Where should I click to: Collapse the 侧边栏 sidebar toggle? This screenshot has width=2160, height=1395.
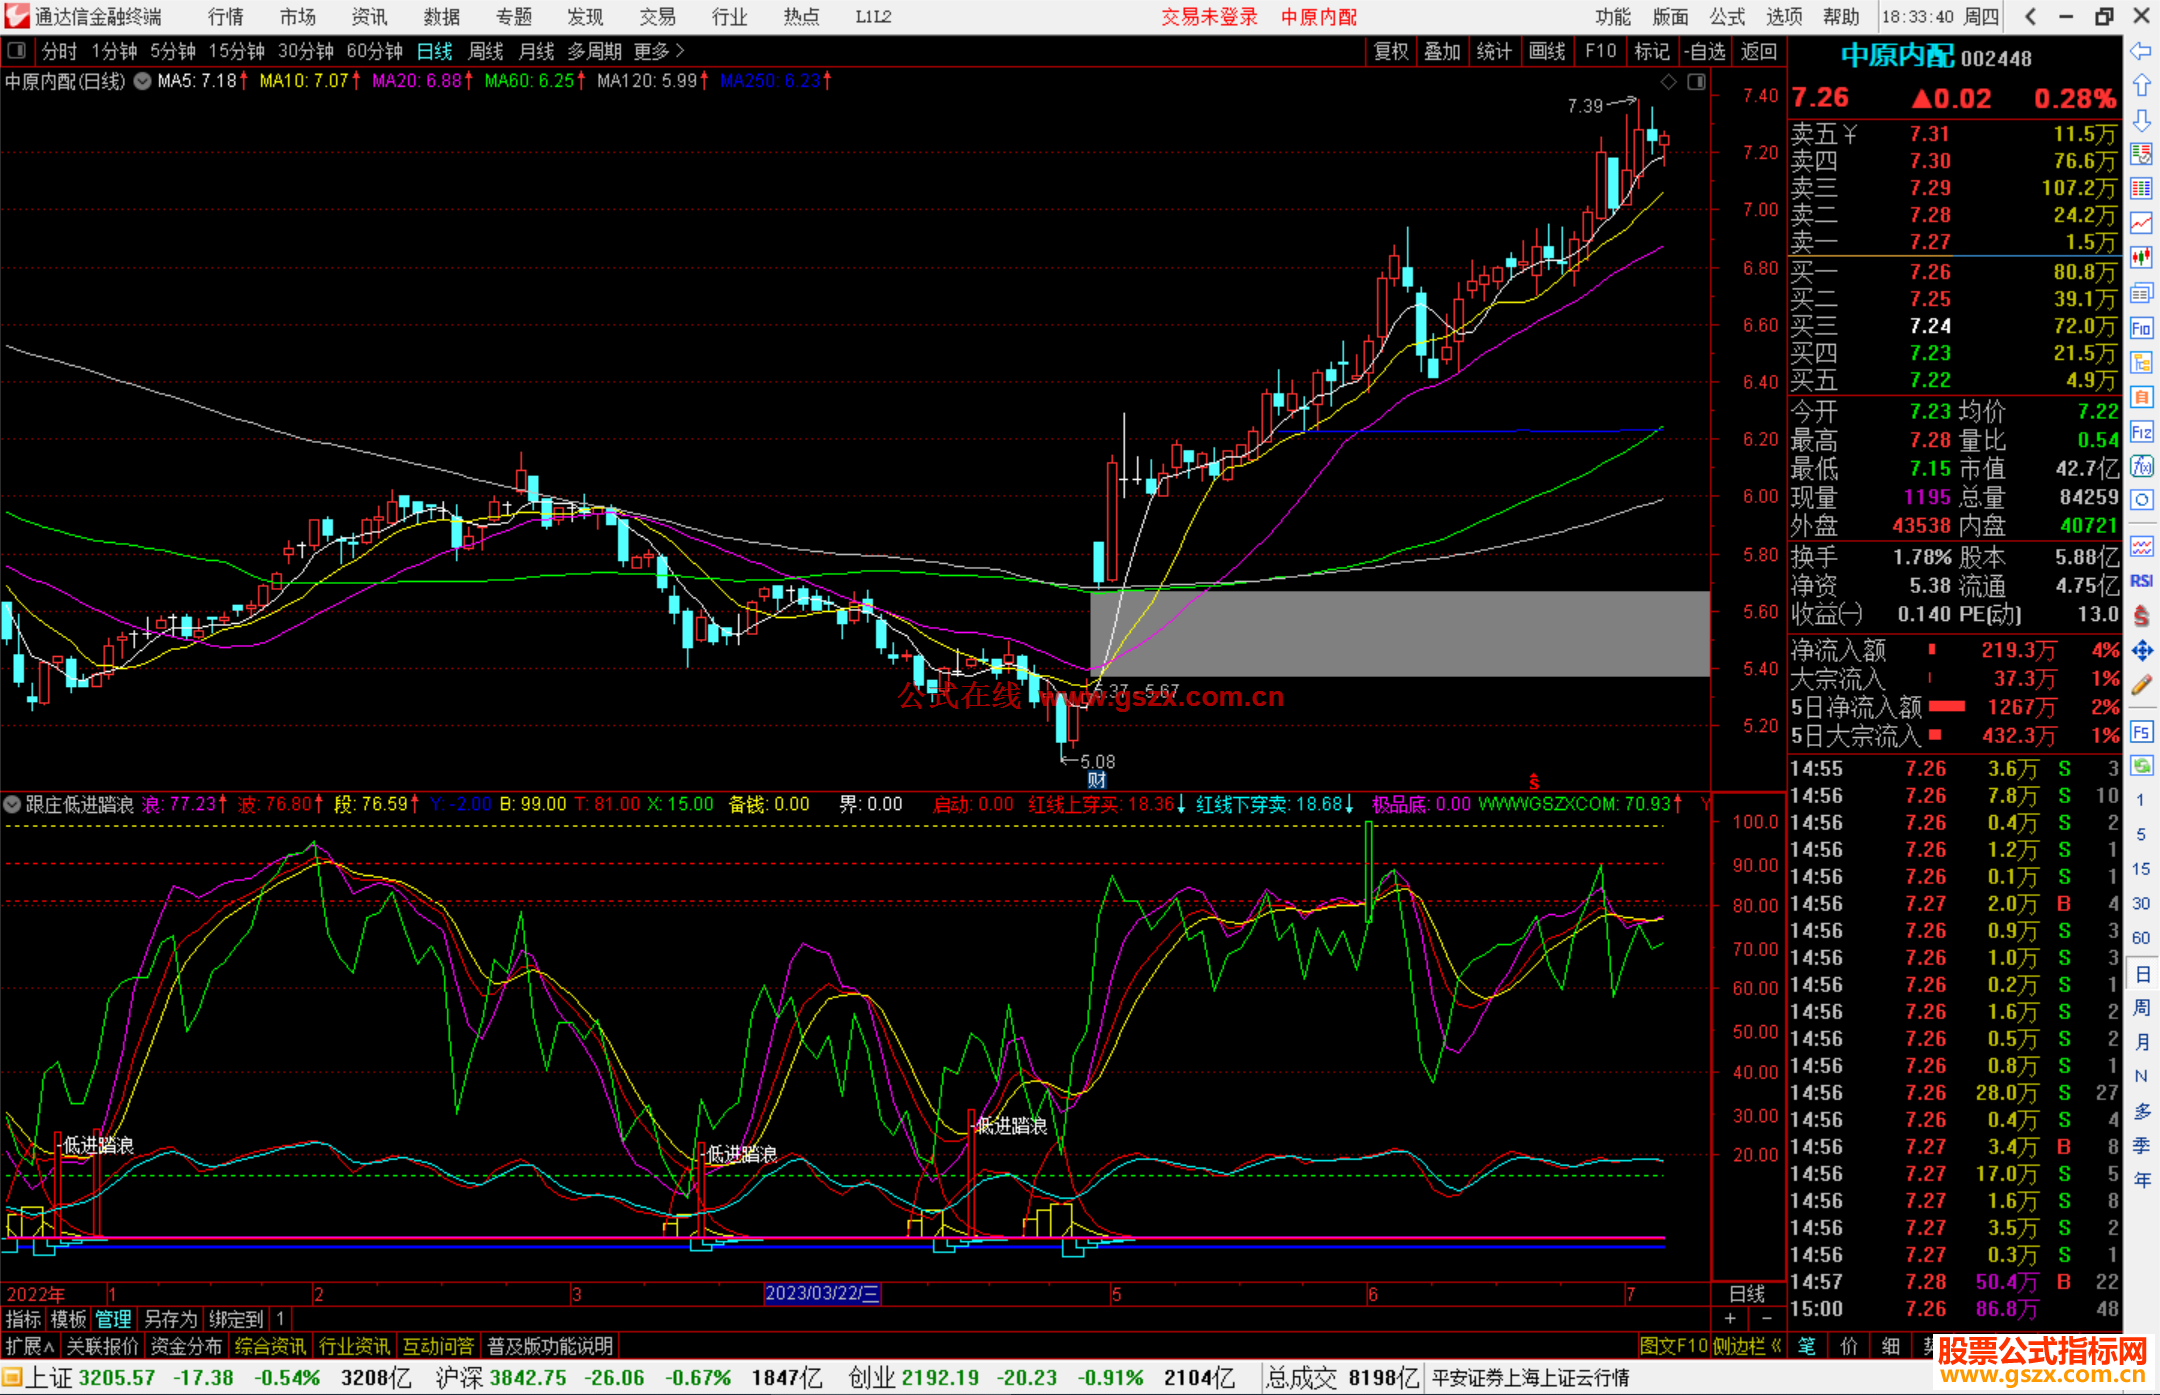pyautogui.click(x=1747, y=1346)
